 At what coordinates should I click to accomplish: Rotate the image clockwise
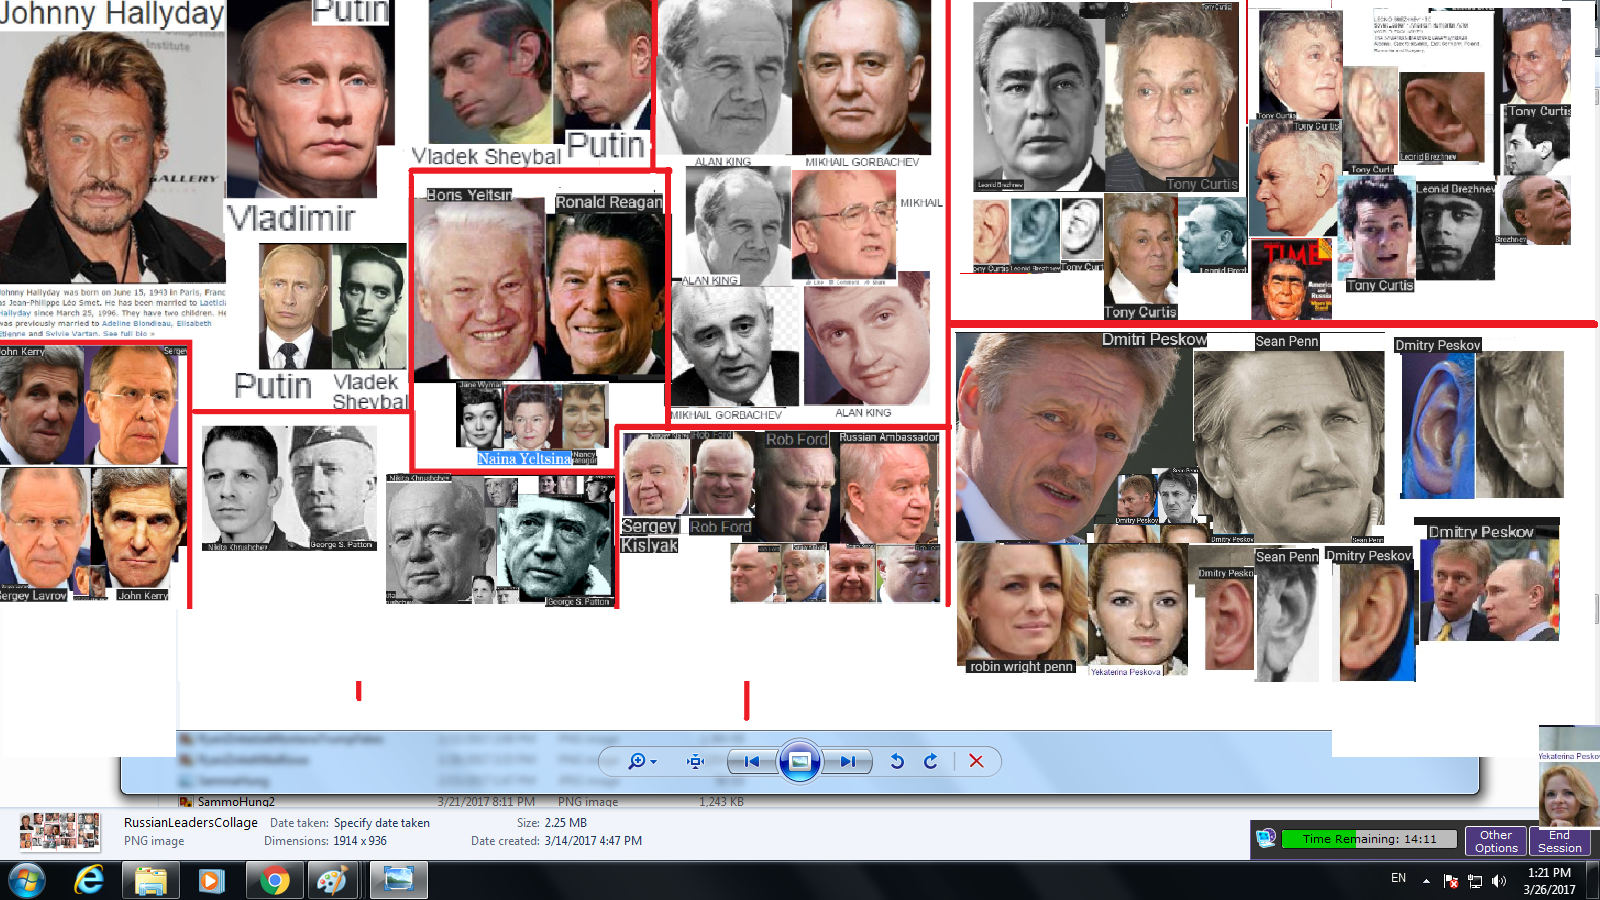pyautogui.click(x=931, y=762)
